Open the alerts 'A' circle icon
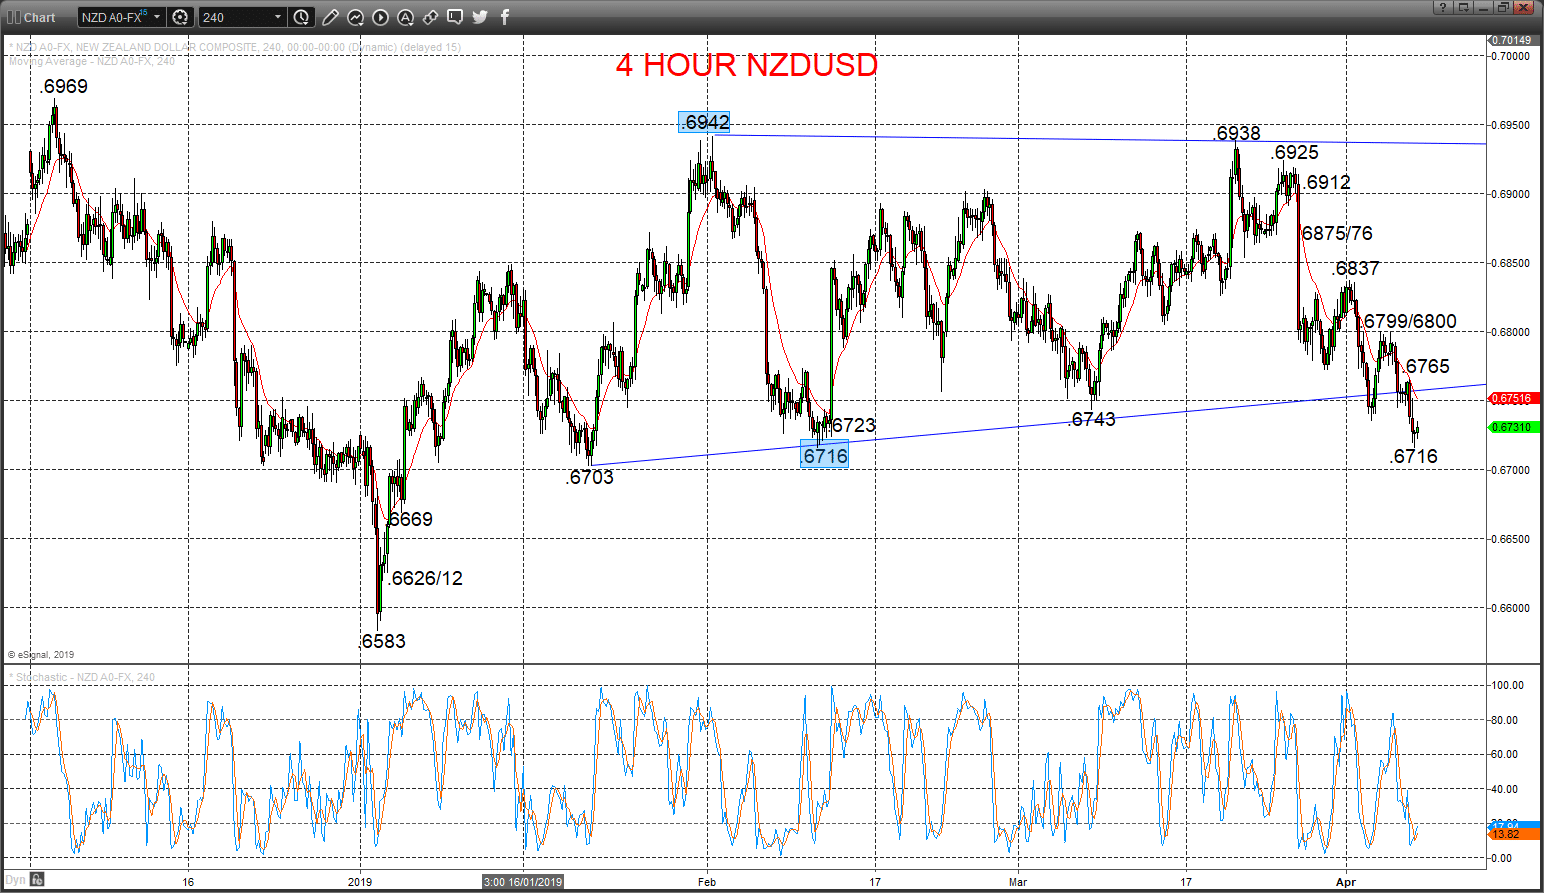This screenshot has width=1544, height=893. pos(405,17)
